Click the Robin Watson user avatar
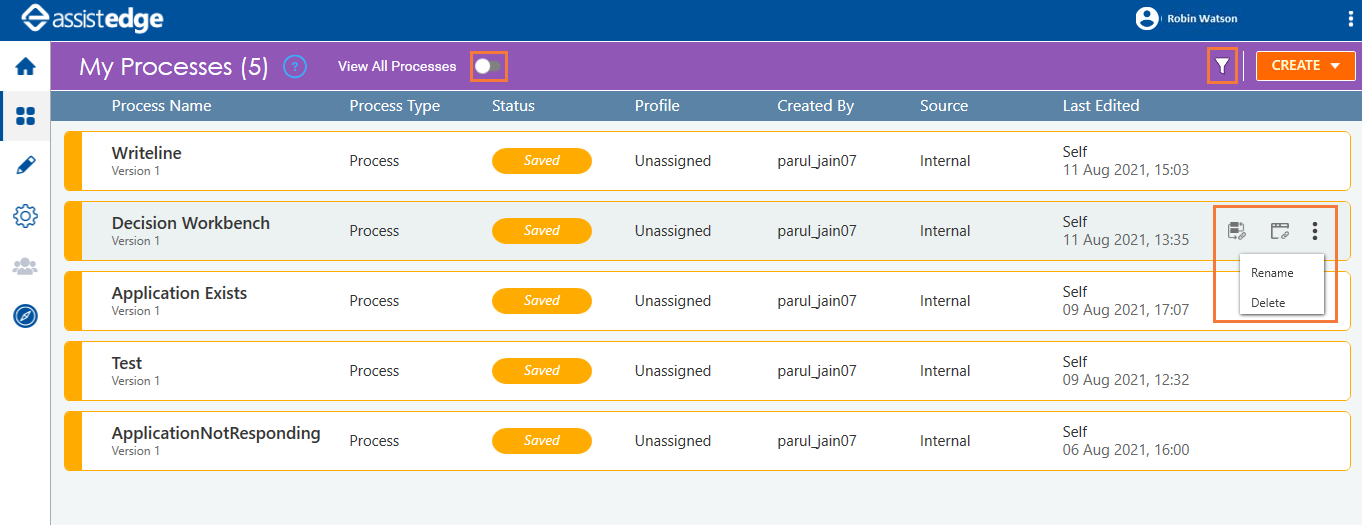1362x525 pixels. point(1147,19)
